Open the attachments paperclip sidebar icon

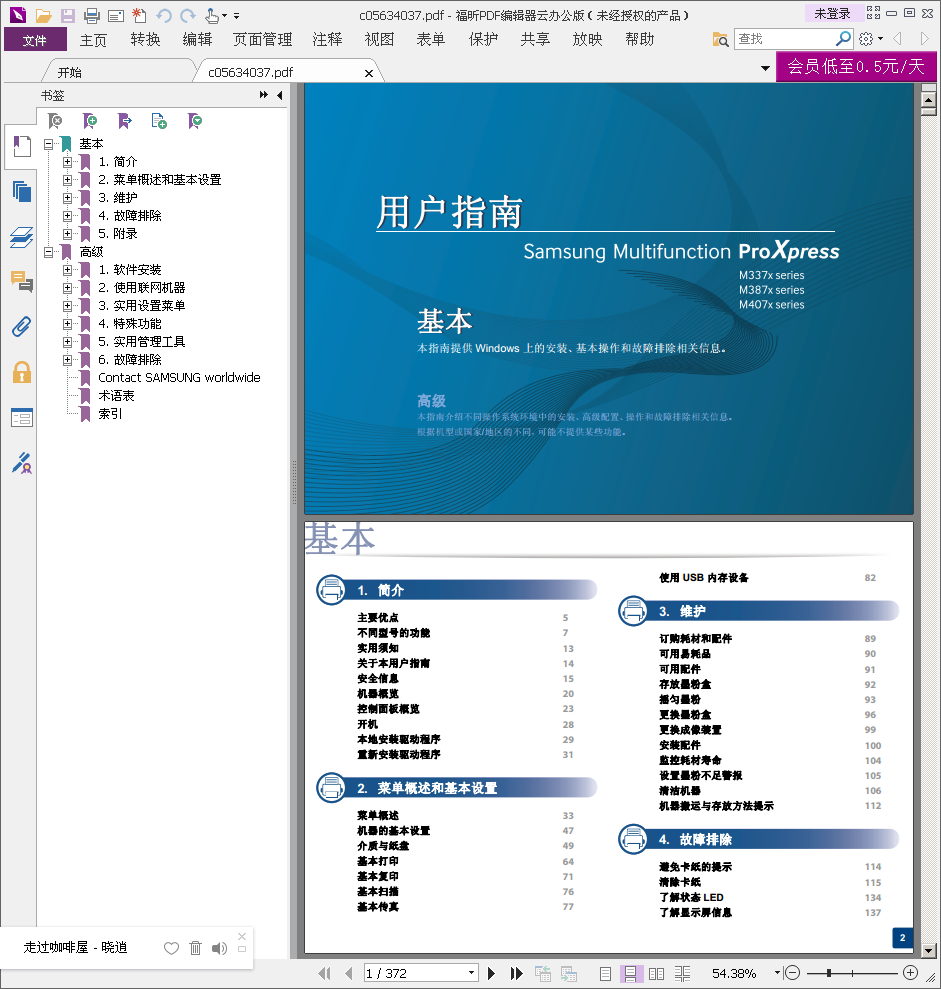(22, 327)
